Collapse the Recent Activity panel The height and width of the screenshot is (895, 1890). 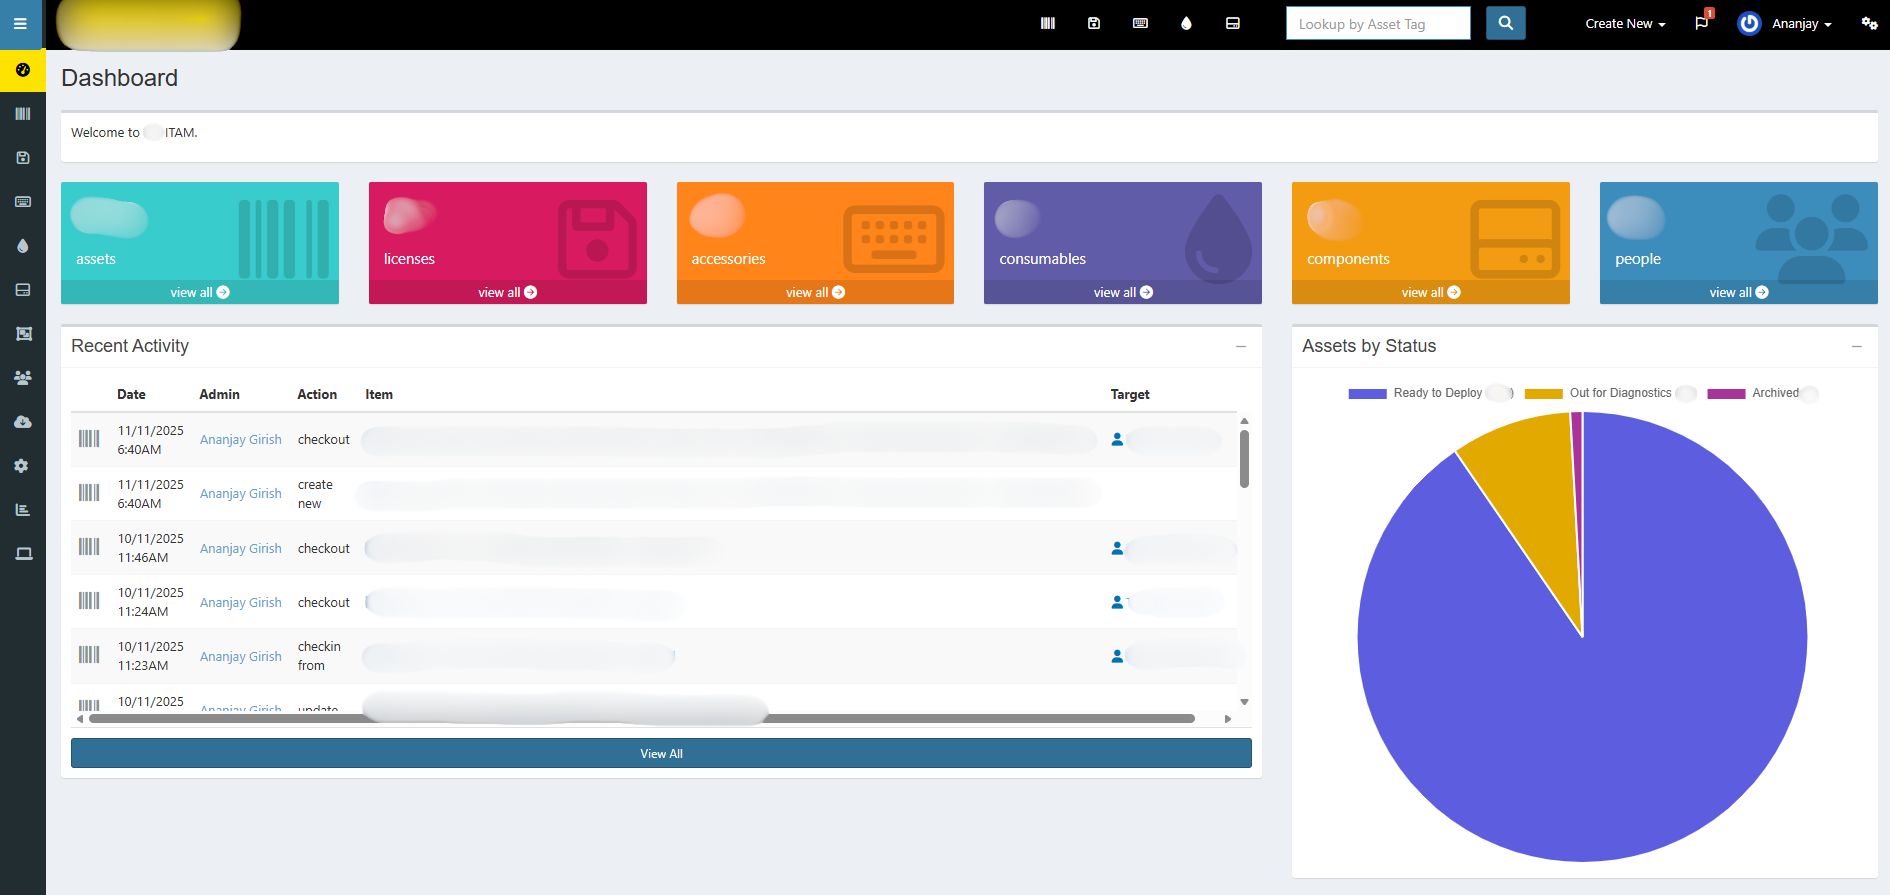(1241, 346)
